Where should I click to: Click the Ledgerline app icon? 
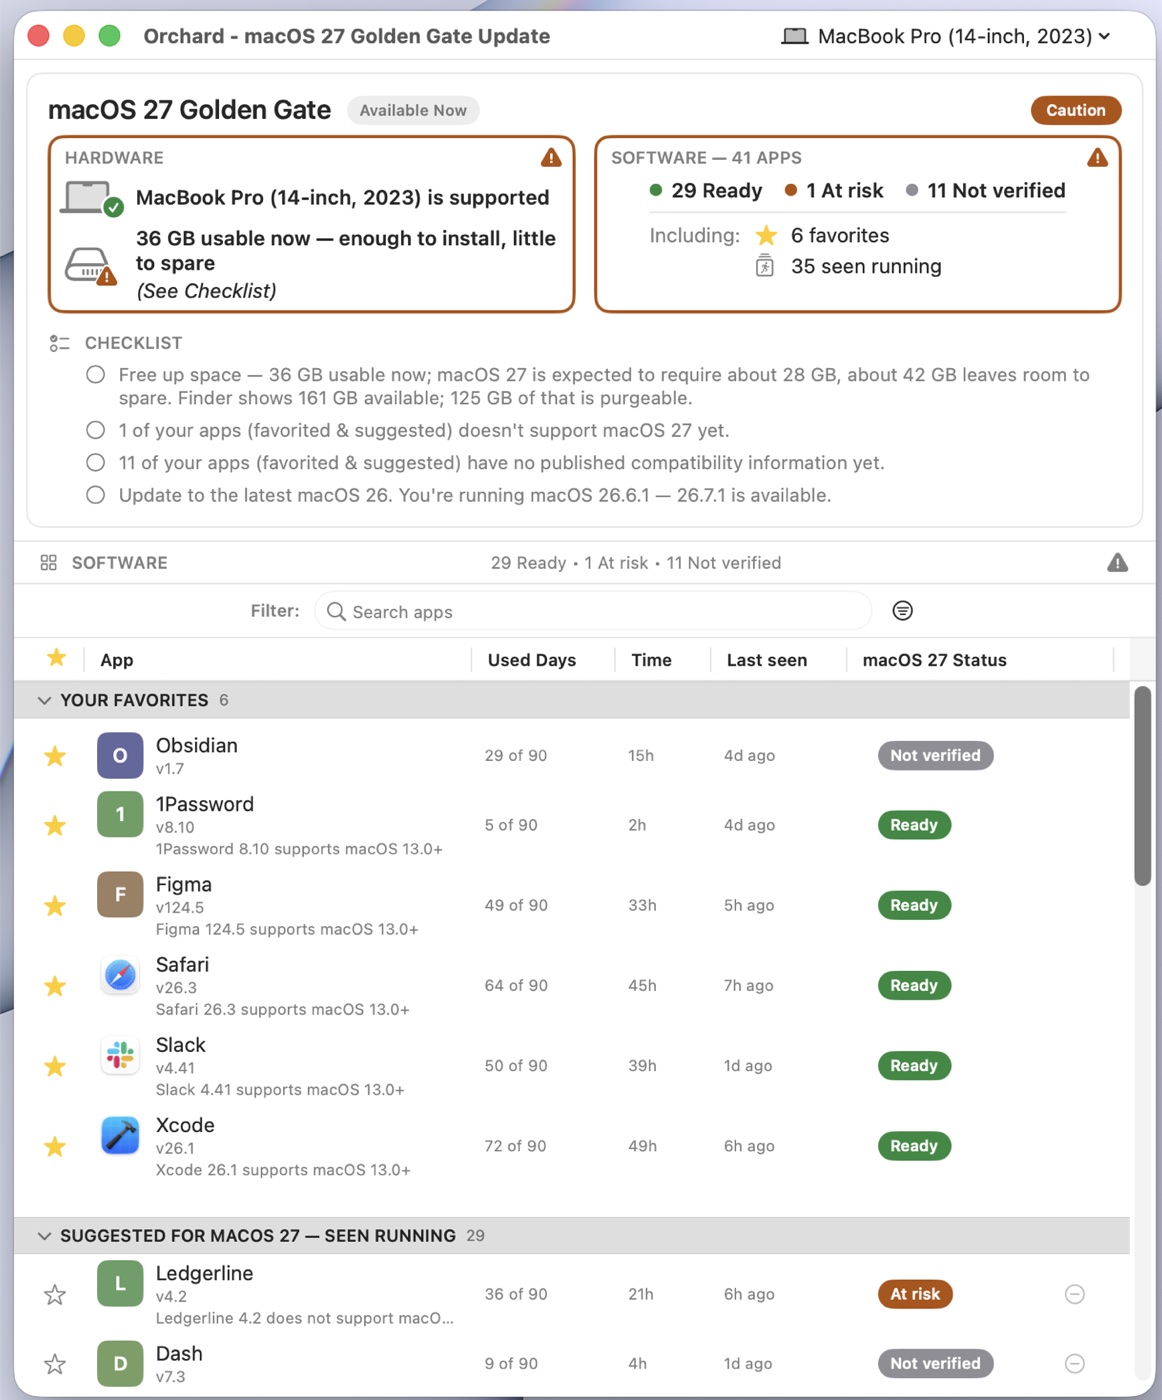120,1283
